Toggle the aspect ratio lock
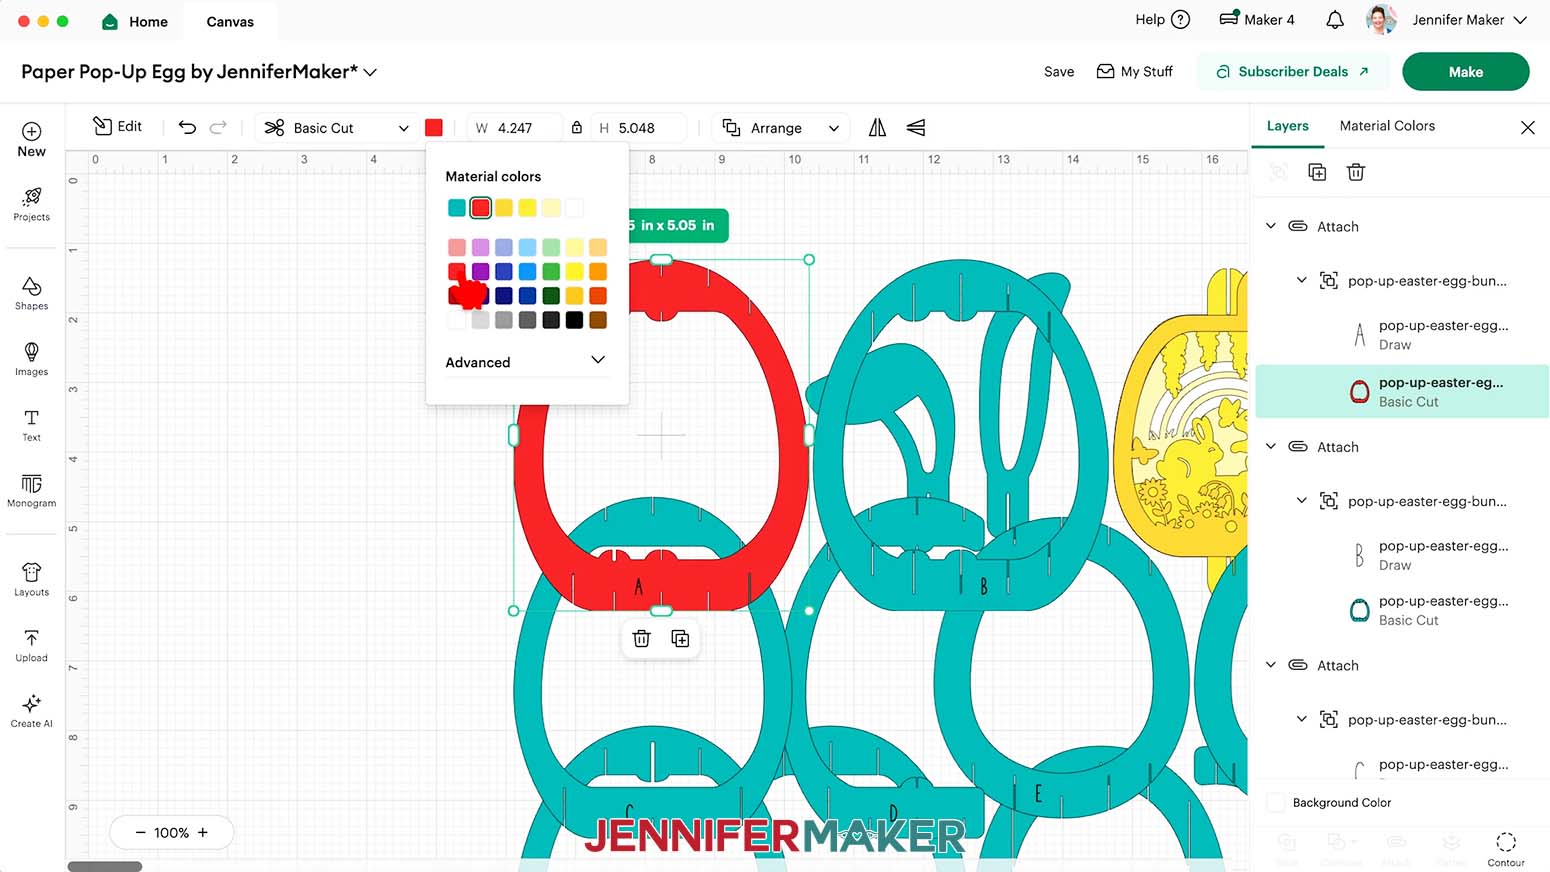The height and width of the screenshot is (872, 1550). click(576, 128)
